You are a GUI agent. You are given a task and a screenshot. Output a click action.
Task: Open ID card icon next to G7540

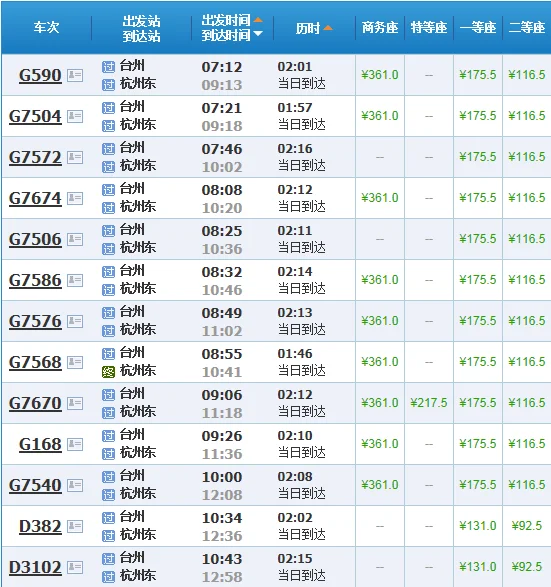[x=75, y=485]
